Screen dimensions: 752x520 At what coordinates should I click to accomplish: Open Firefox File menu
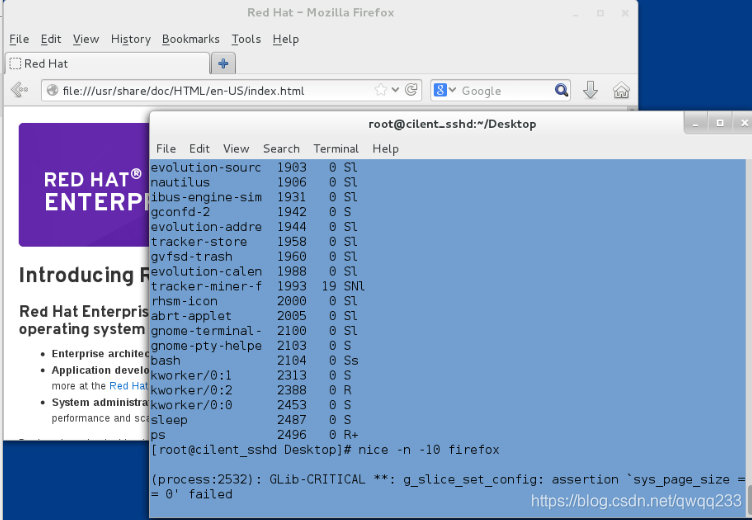19,39
